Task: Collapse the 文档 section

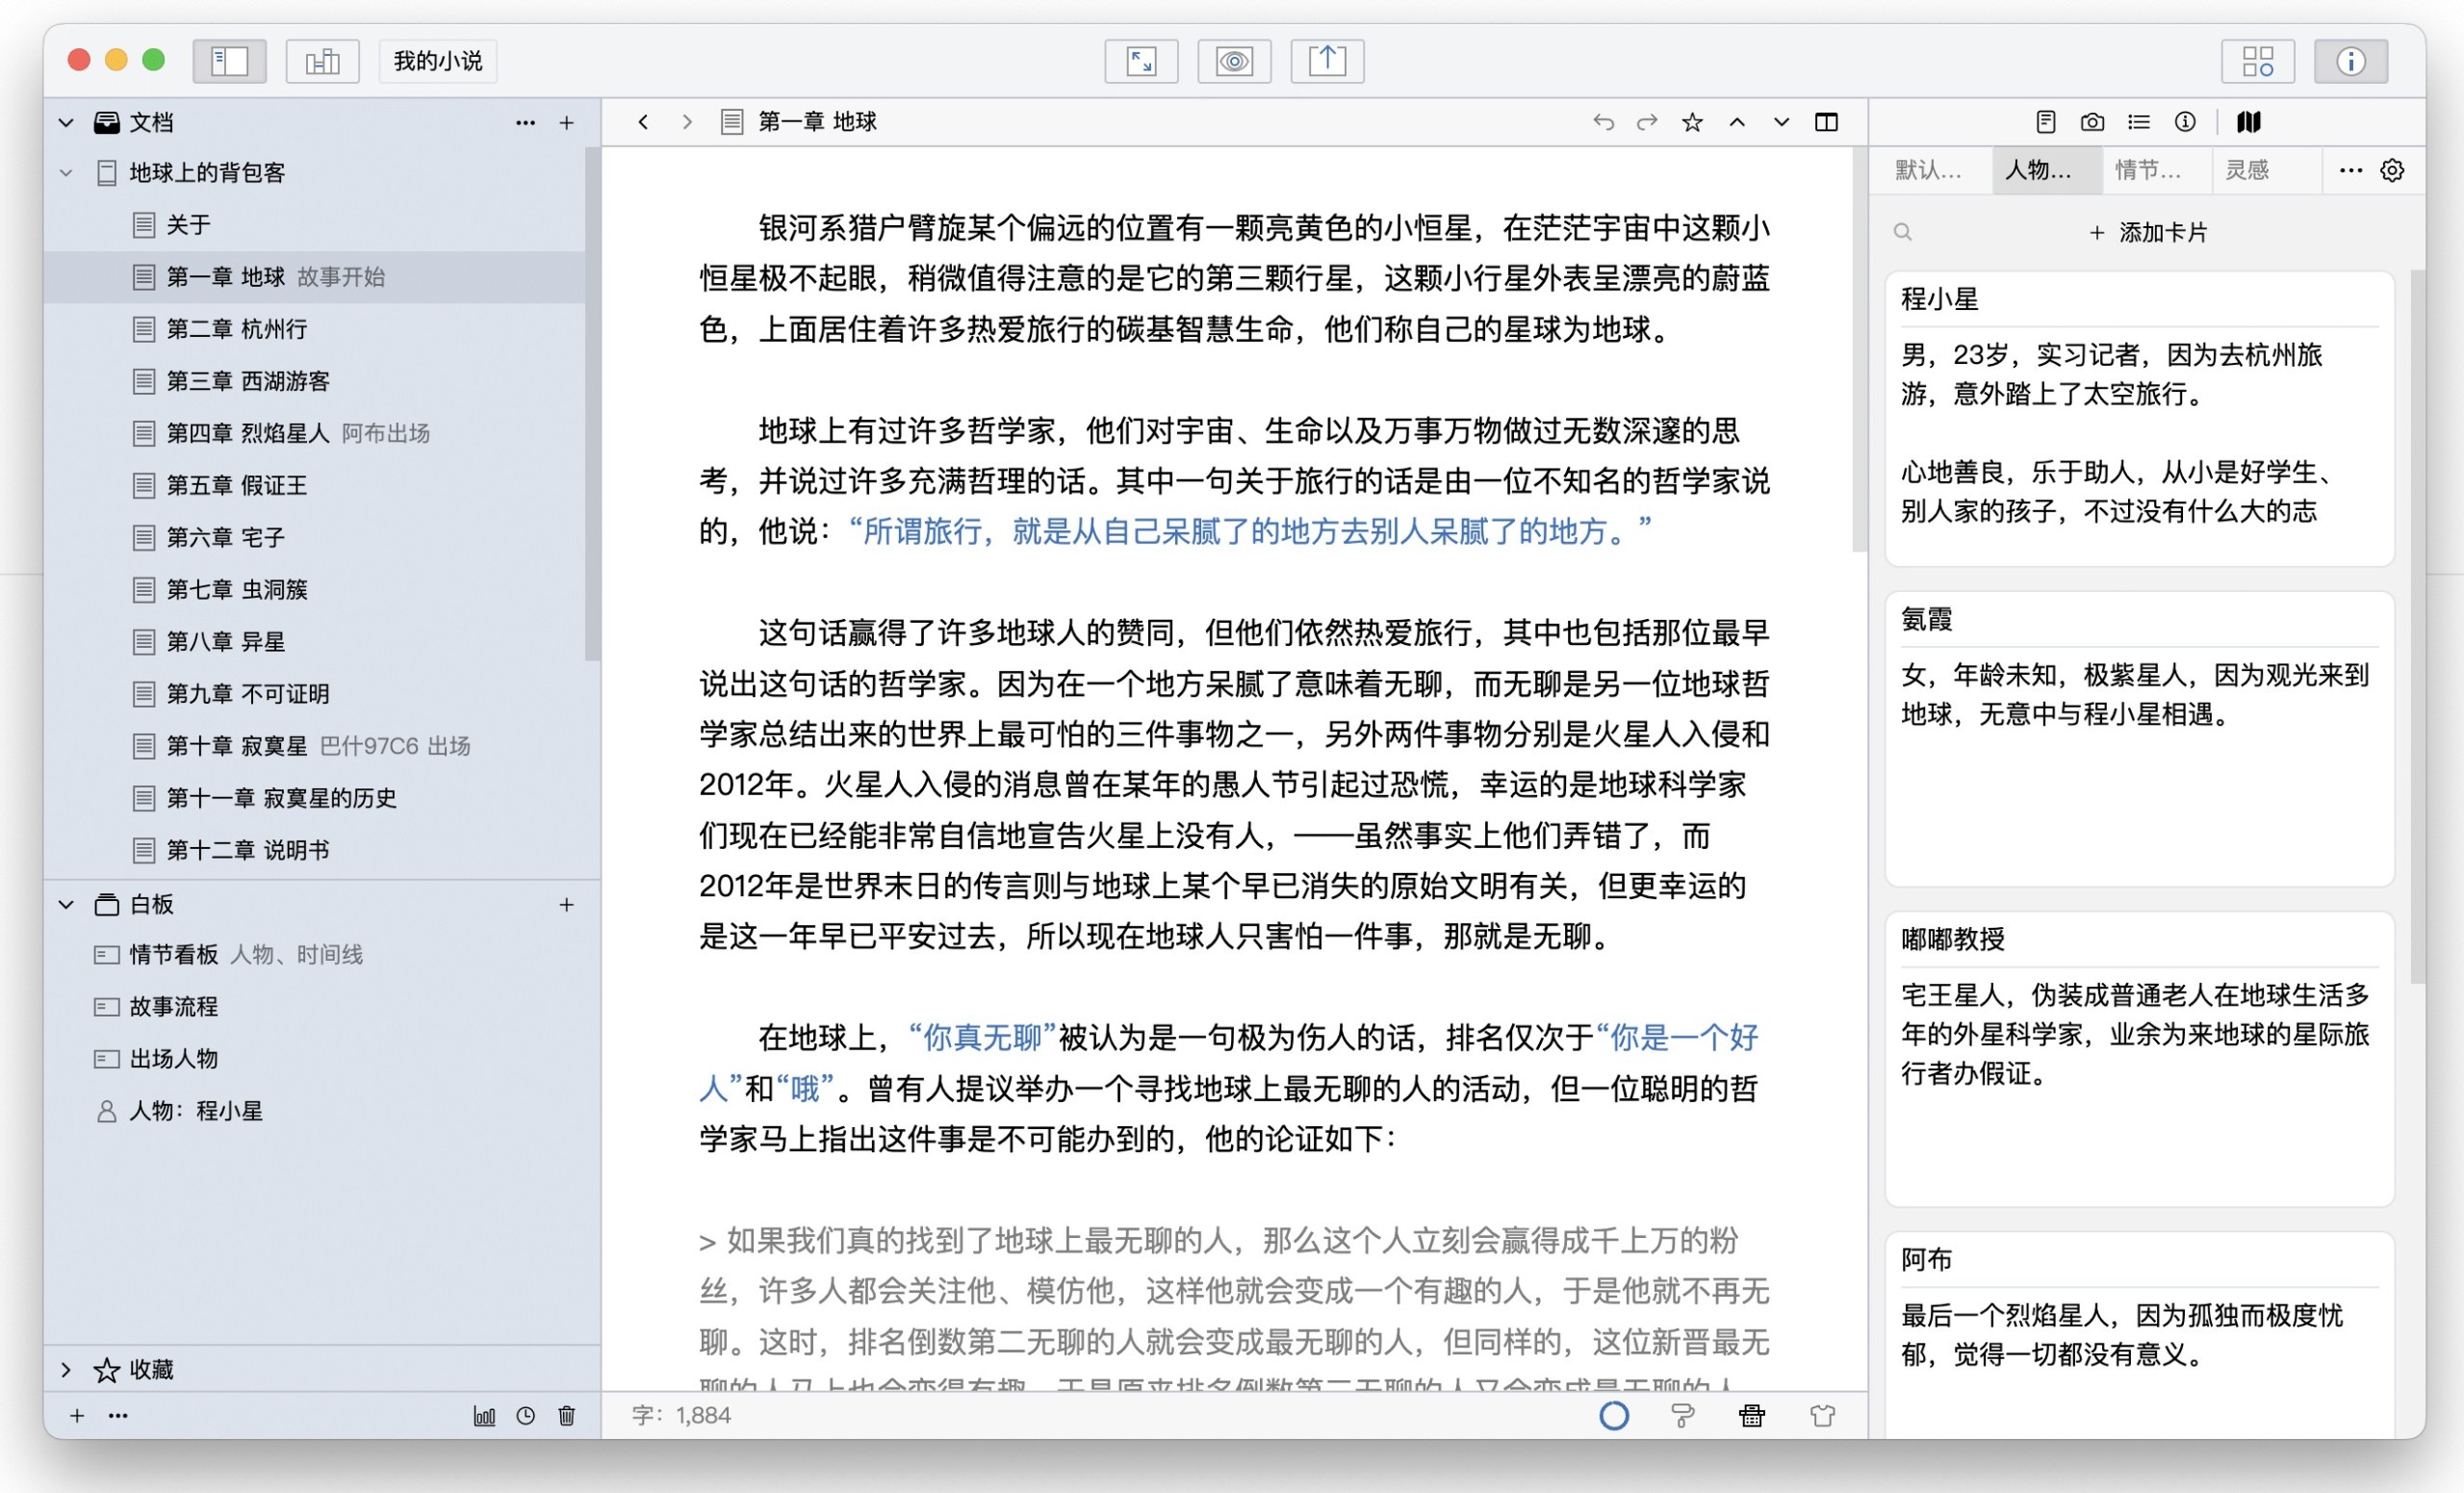Action: pos(66,122)
